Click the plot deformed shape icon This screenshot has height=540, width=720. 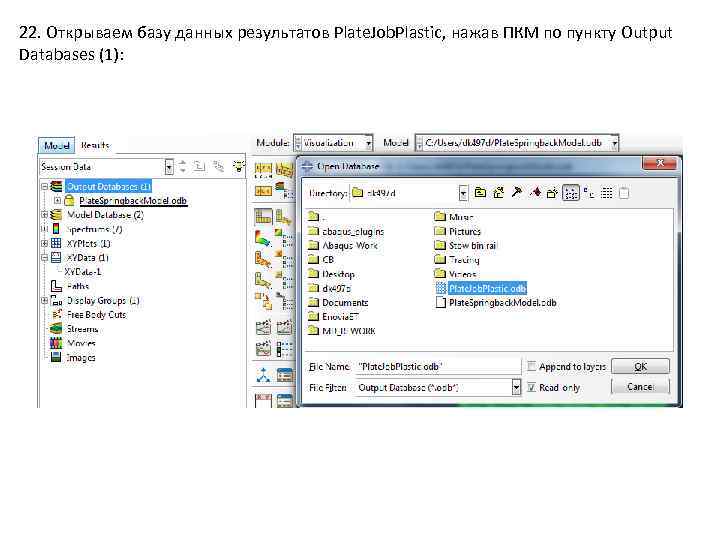[x=284, y=216]
